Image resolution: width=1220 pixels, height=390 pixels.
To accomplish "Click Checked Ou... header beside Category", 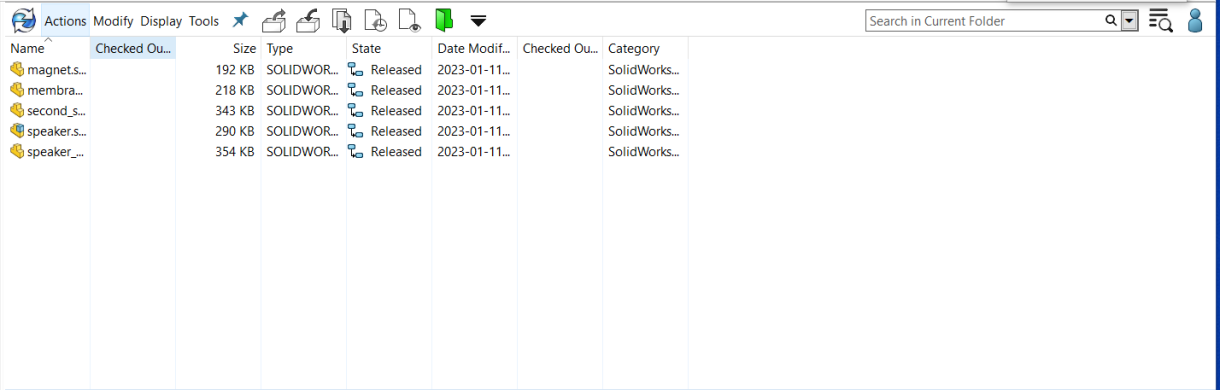I will tap(560, 48).
